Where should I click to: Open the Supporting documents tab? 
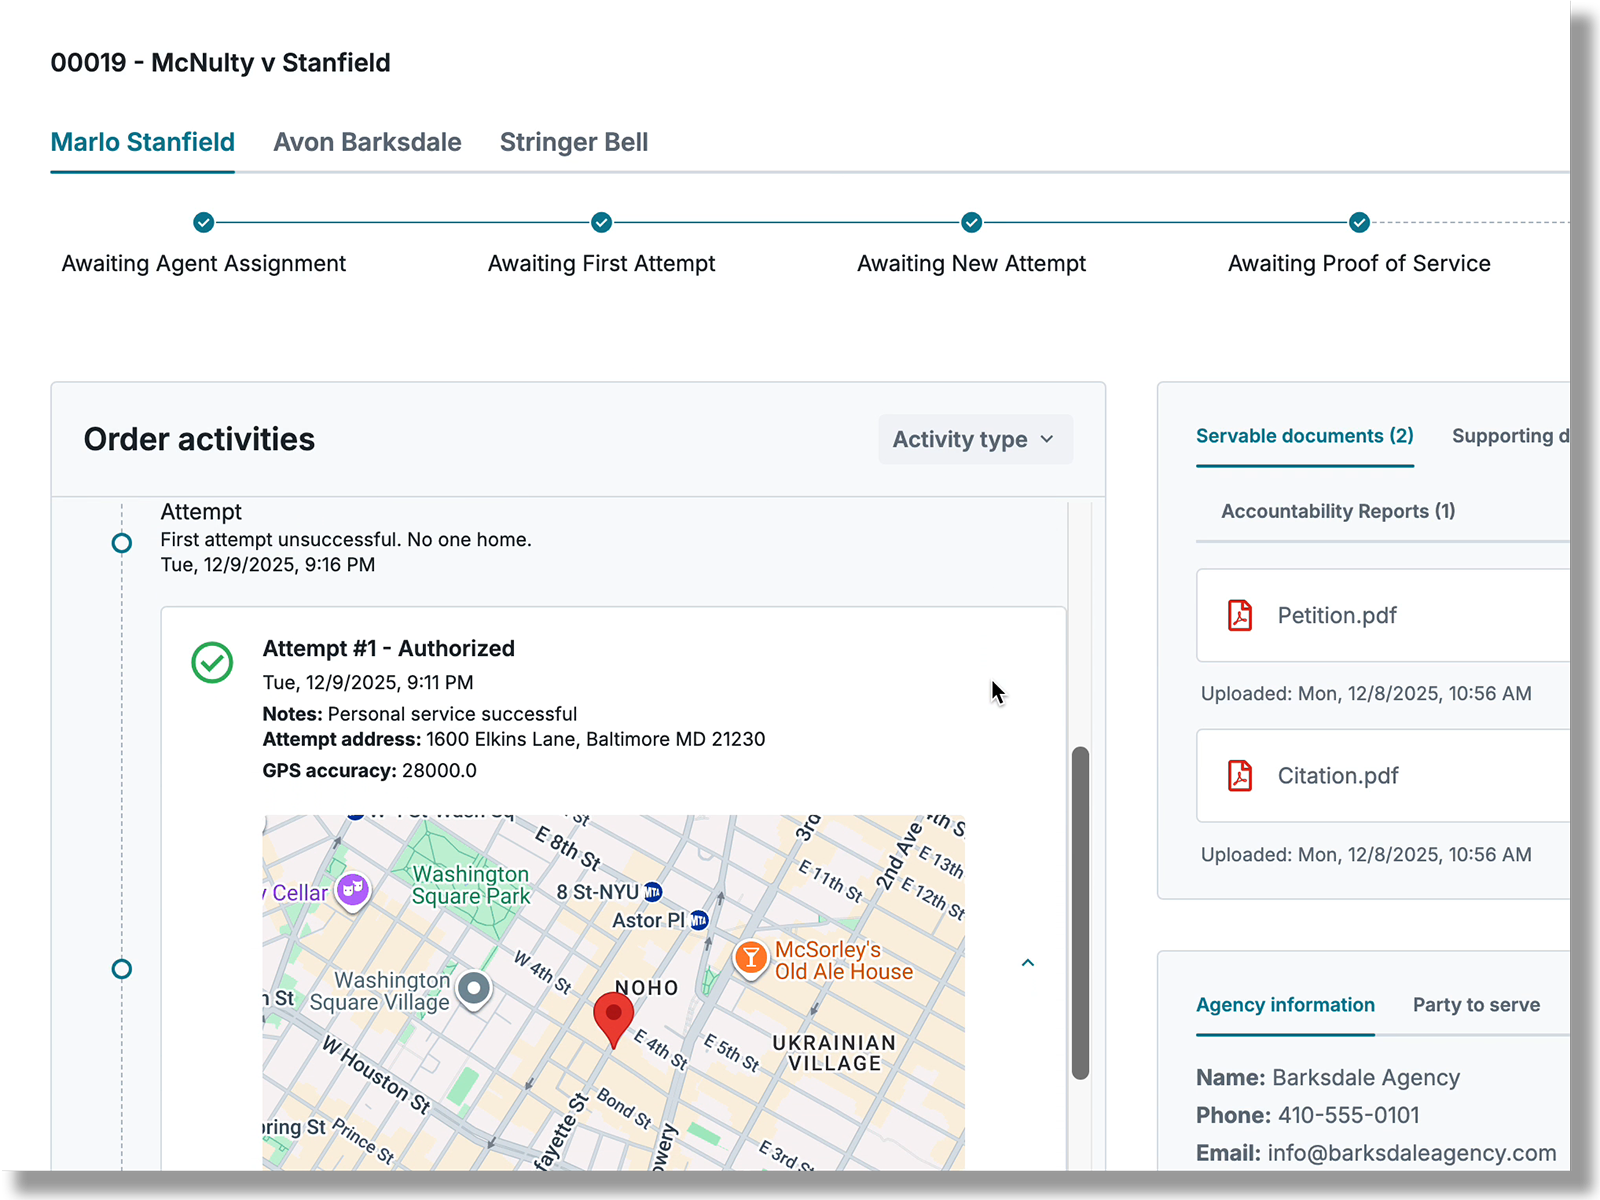pyautogui.click(x=1511, y=436)
